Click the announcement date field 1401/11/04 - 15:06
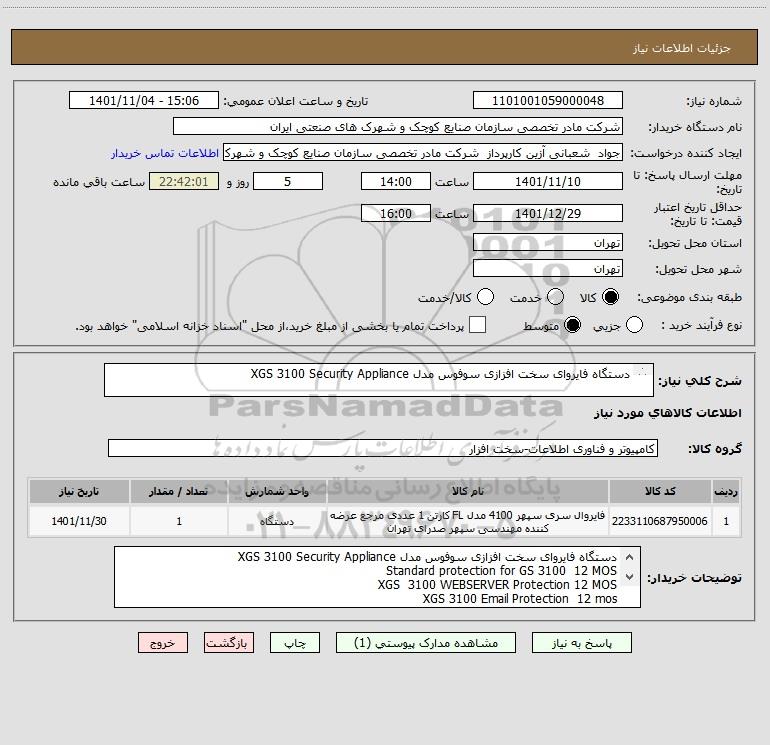The image size is (770, 745). point(144,100)
